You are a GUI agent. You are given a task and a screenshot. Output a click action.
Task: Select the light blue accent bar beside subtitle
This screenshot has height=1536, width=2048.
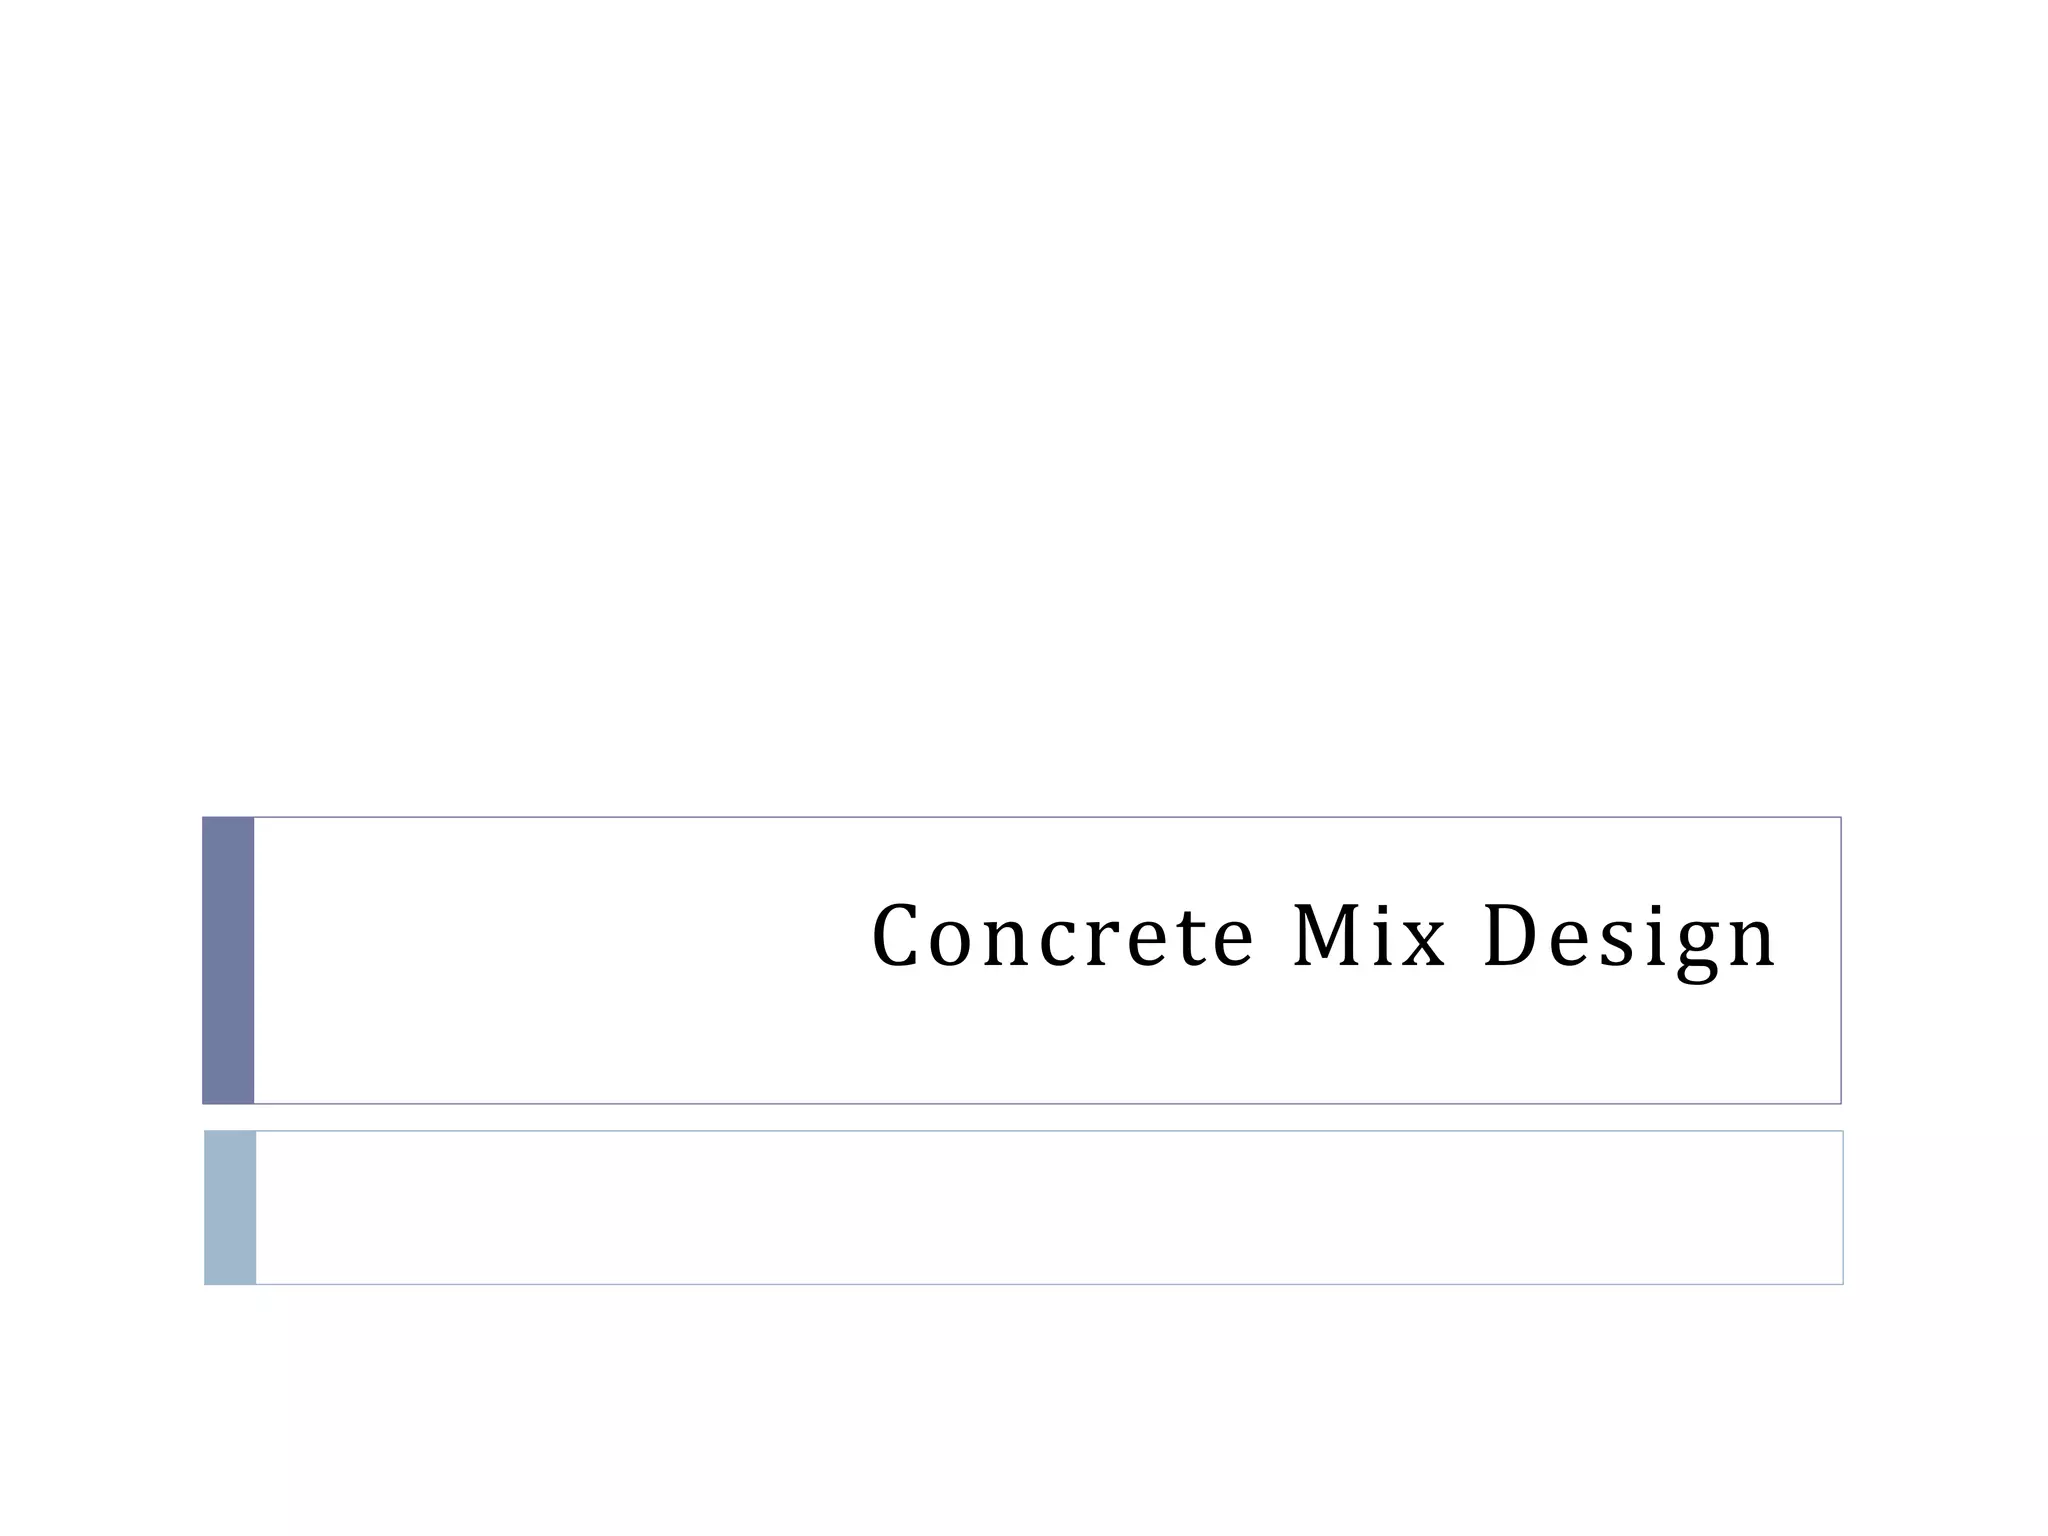tap(230, 1207)
